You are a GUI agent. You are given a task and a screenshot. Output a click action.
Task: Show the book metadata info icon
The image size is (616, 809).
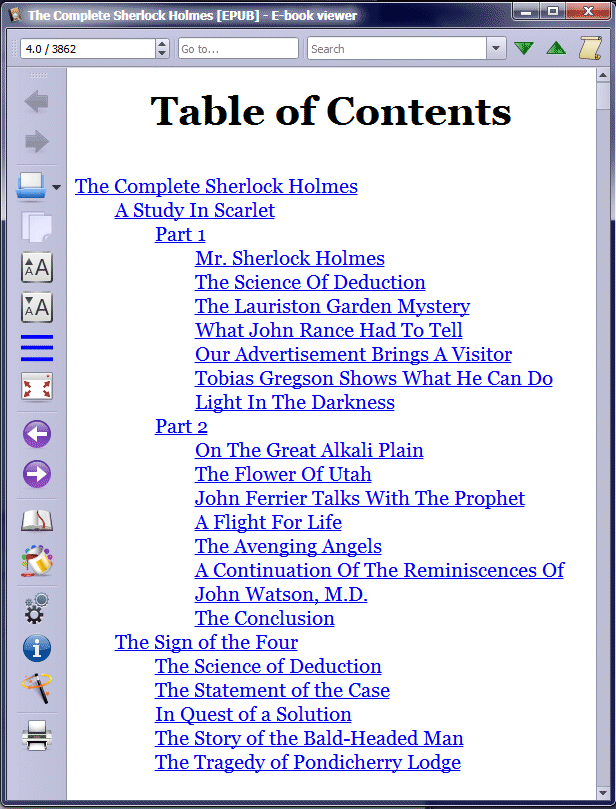point(37,648)
